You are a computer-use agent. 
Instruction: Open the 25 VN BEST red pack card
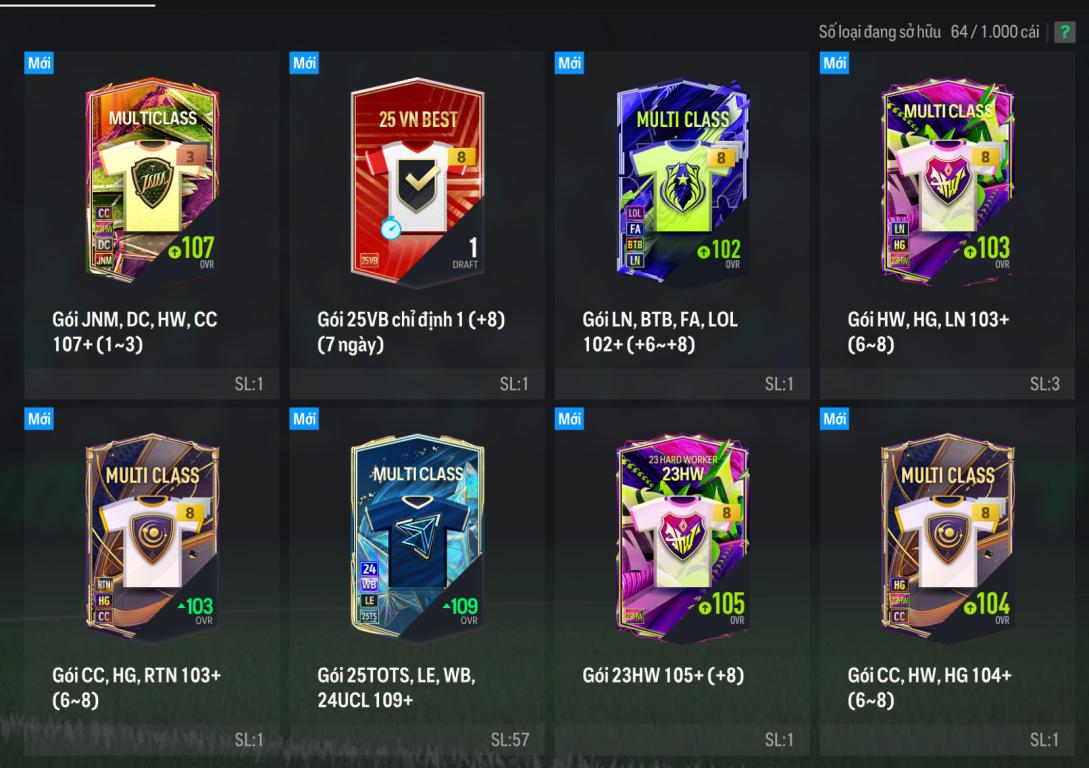coord(417,182)
